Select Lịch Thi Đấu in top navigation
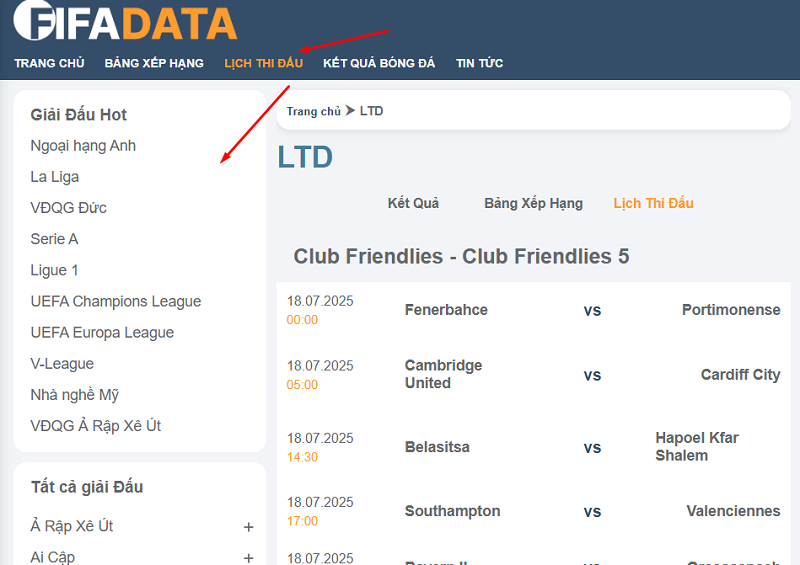The image size is (800, 565). 263,63
